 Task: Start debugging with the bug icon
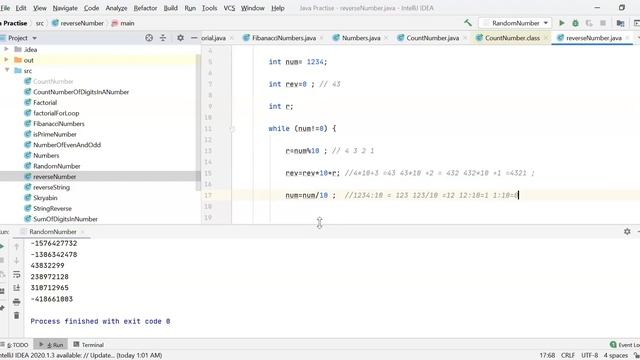576,23
